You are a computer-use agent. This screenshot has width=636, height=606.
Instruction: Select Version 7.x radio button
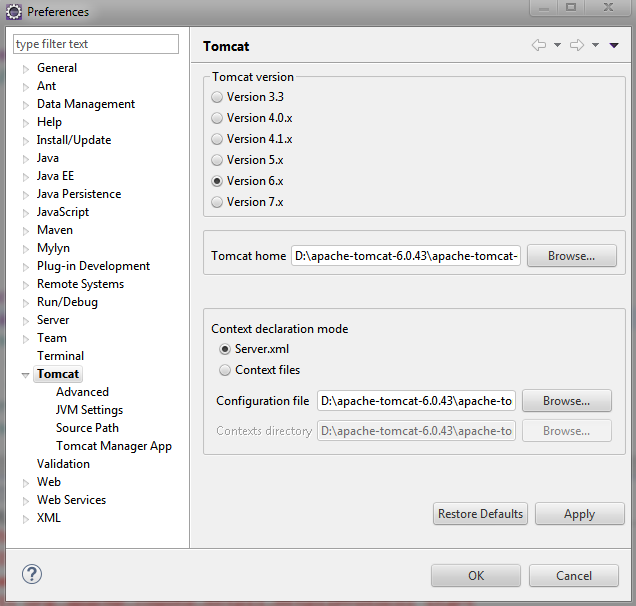(217, 202)
